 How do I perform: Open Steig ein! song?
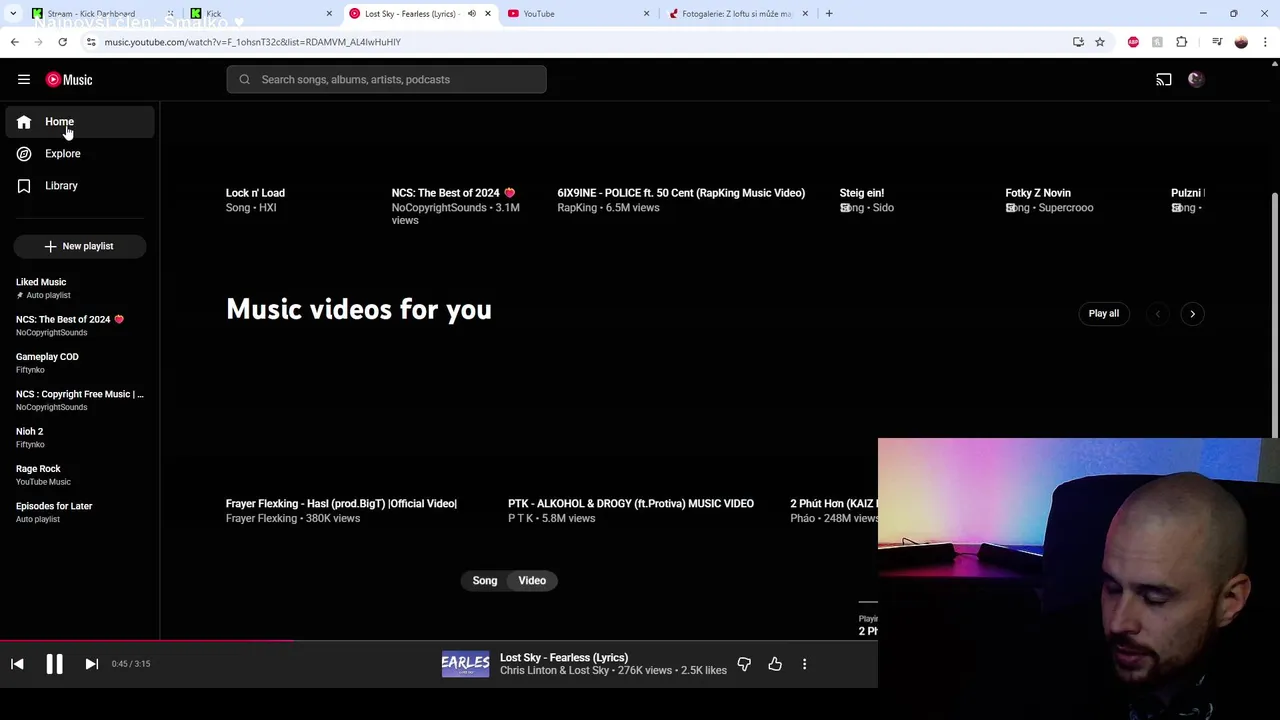(x=862, y=193)
